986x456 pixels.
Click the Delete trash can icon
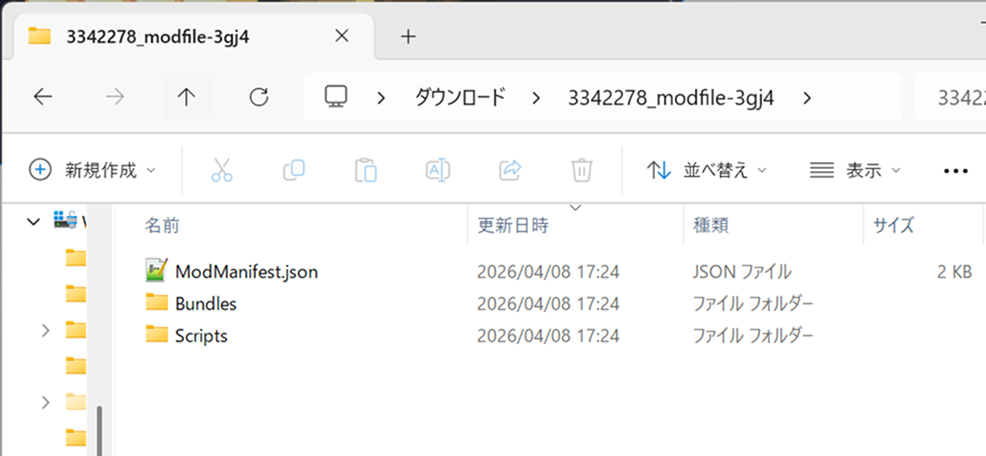tap(582, 170)
